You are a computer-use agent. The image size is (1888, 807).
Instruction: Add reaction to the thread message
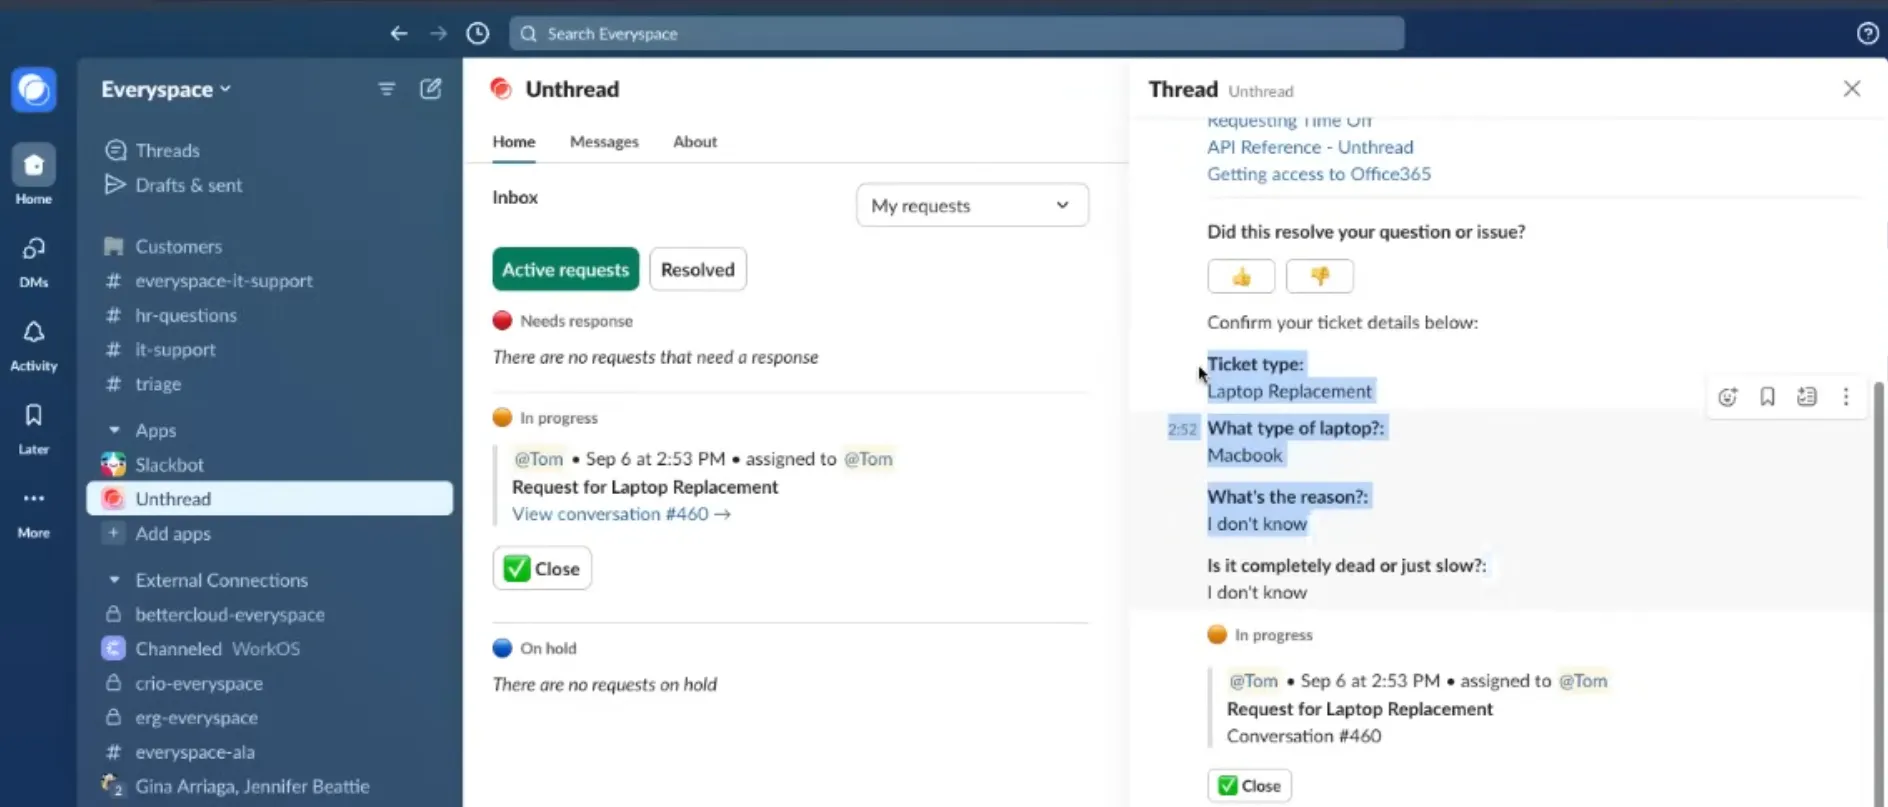pos(1728,397)
